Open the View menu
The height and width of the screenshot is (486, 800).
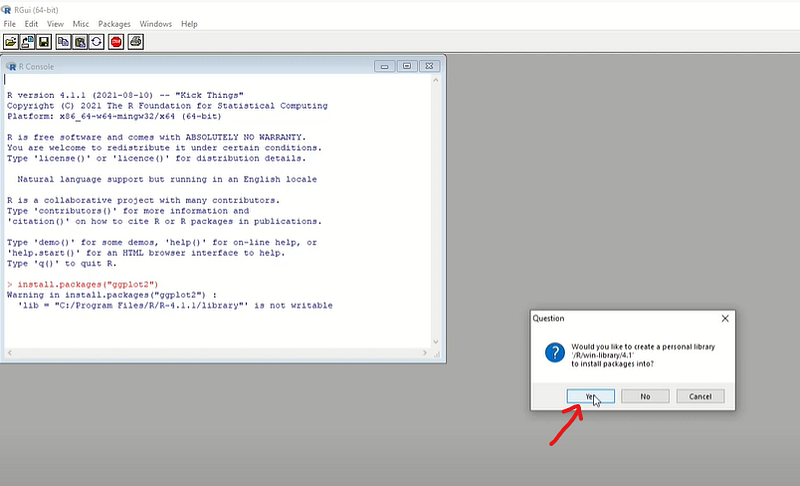[55, 24]
